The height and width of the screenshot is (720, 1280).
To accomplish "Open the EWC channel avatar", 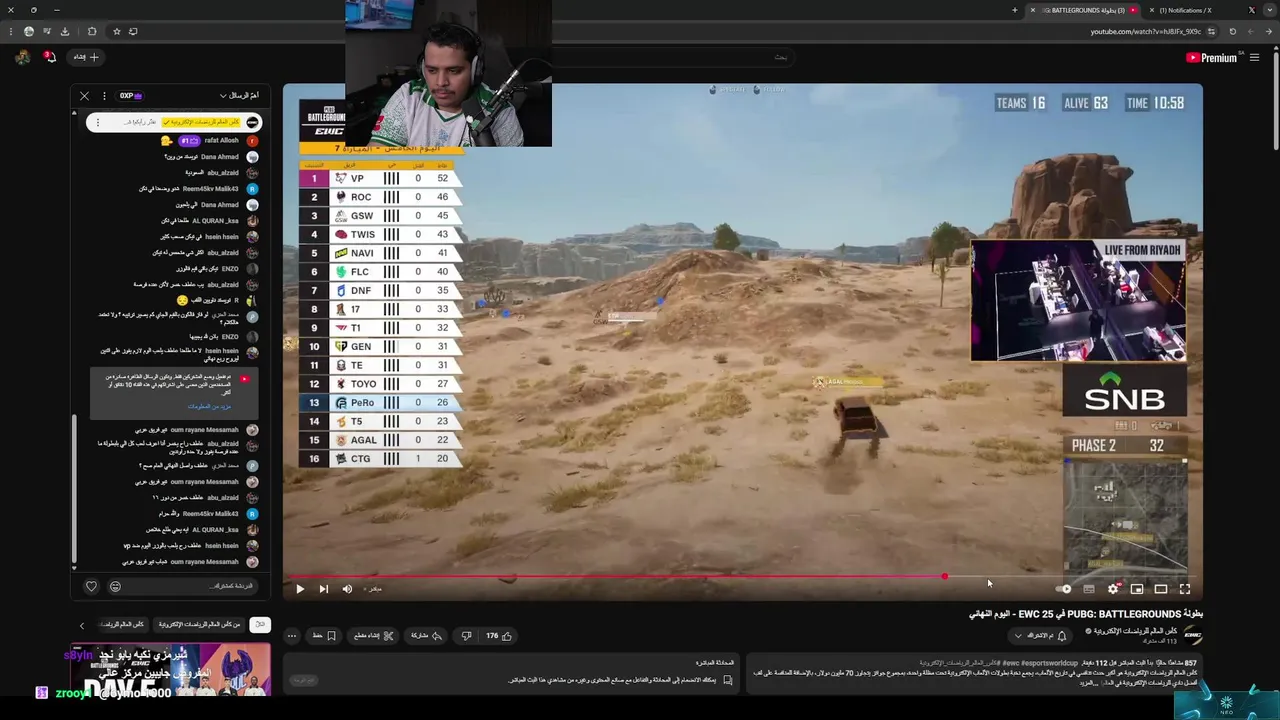I will tap(1193, 635).
